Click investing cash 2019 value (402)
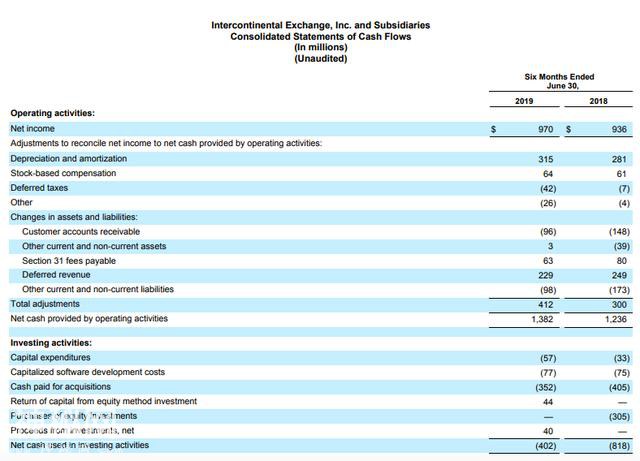Image resolution: width=640 pixels, height=461 pixels. [x=546, y=446]
